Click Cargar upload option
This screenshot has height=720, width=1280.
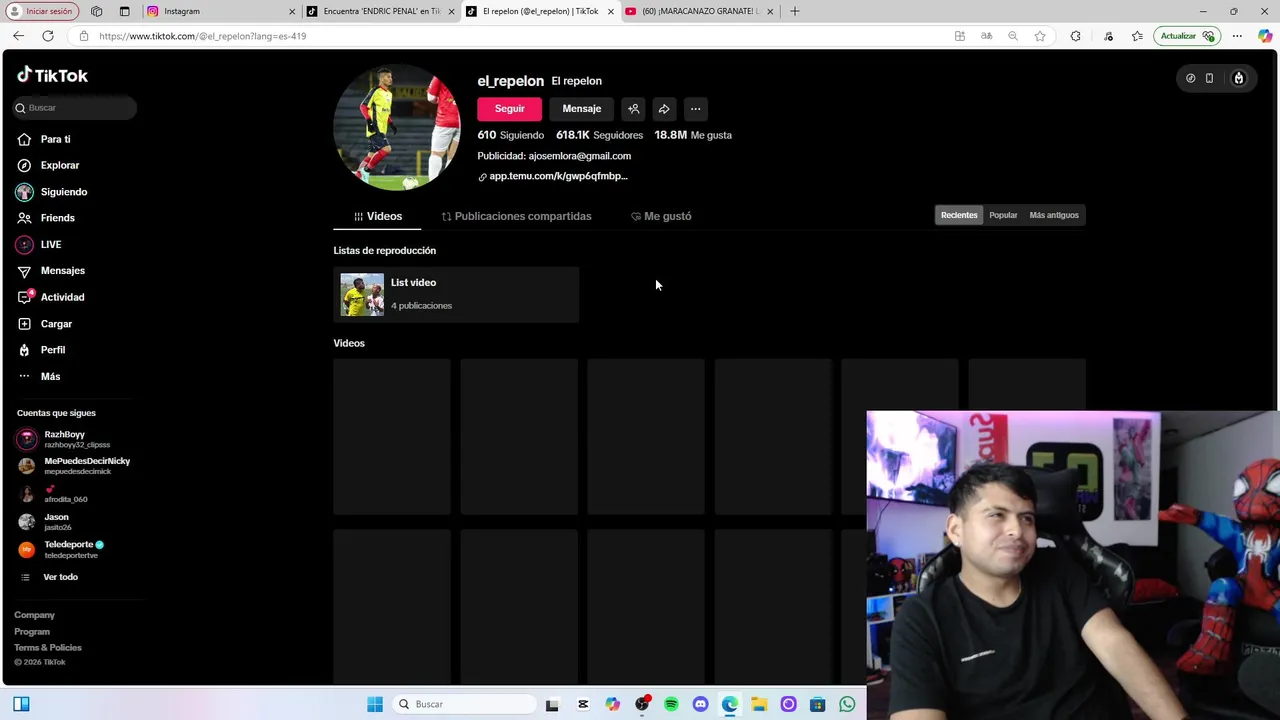point(45,324)
